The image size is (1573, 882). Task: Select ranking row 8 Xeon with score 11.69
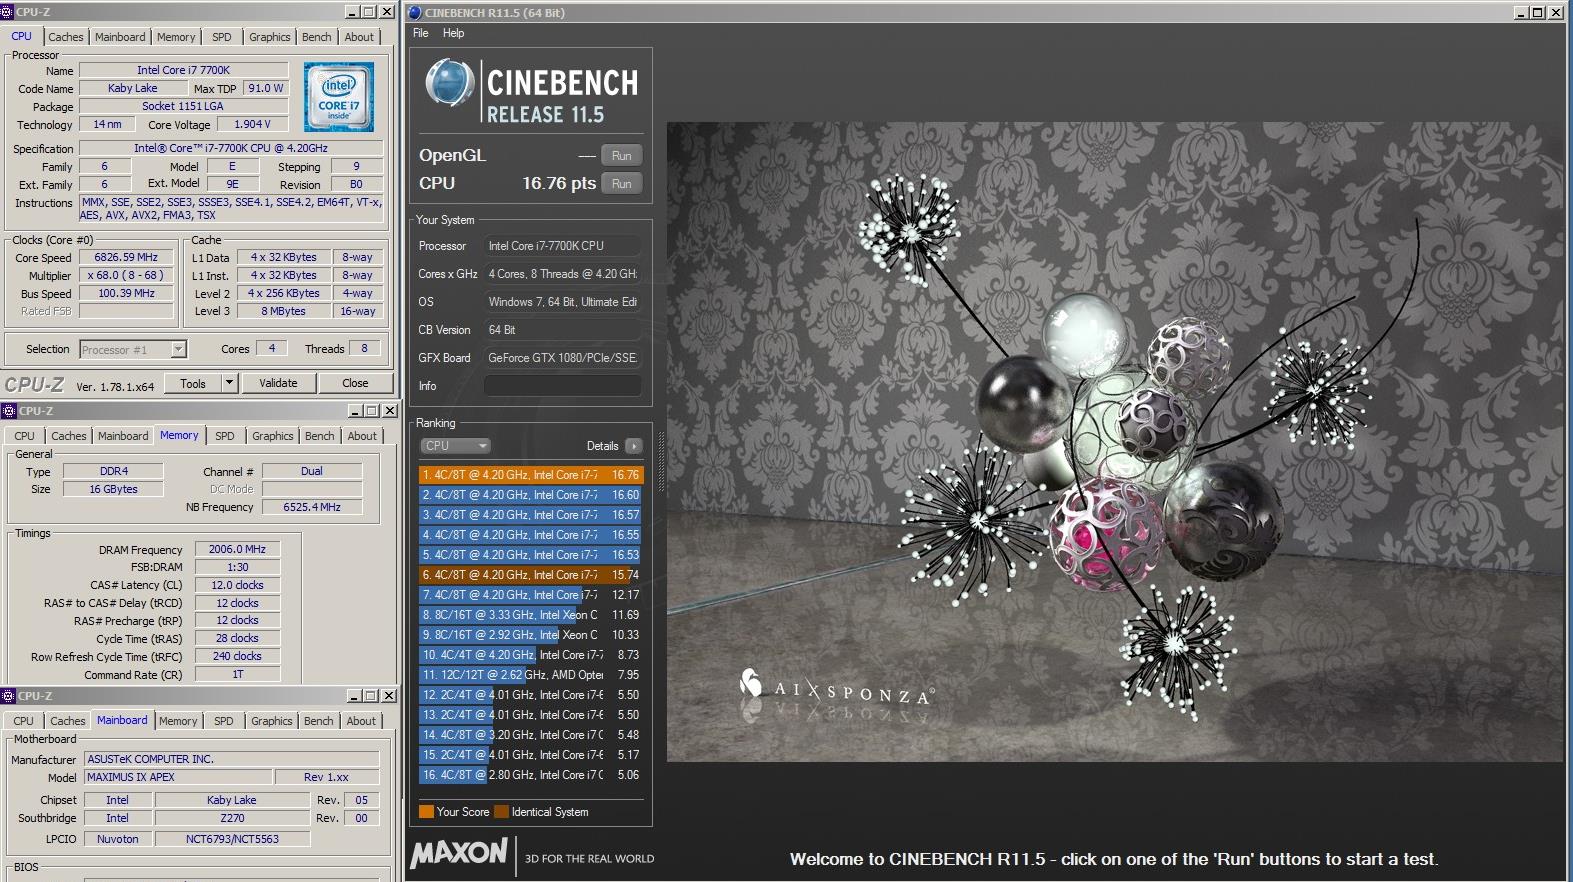point(531,615)
